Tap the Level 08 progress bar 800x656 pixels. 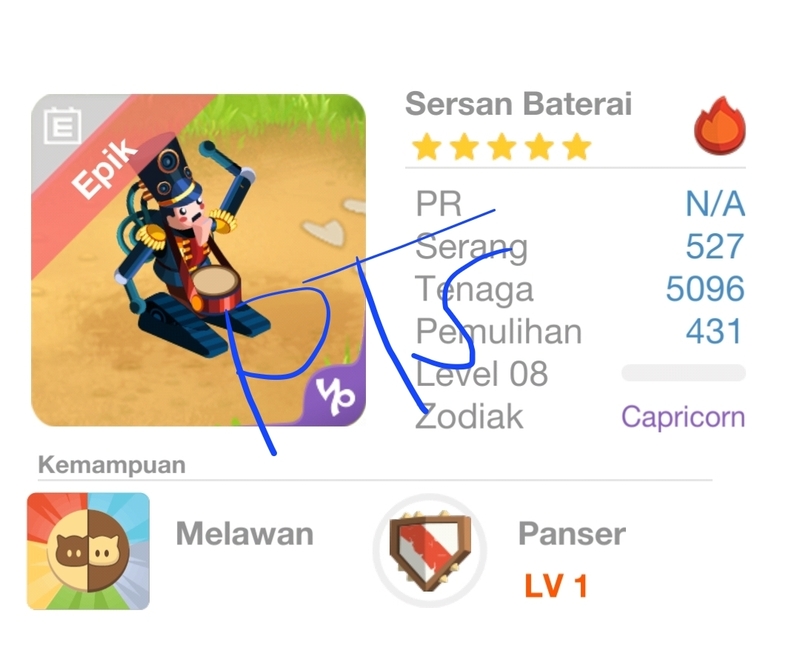tap(683, 373)
